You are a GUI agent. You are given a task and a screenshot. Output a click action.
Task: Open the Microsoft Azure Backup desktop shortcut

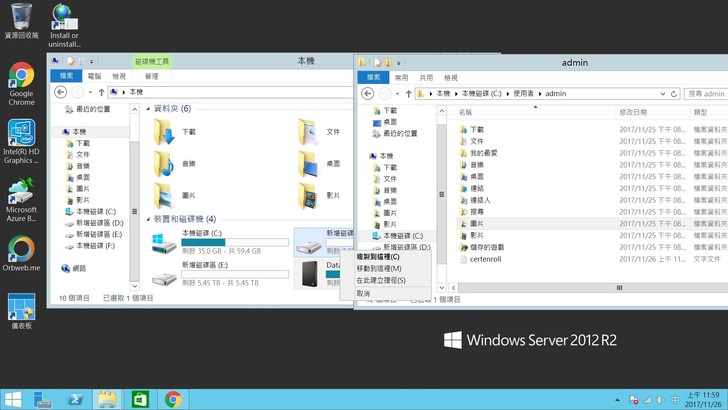pyautogui.click(x=21, y=200)
